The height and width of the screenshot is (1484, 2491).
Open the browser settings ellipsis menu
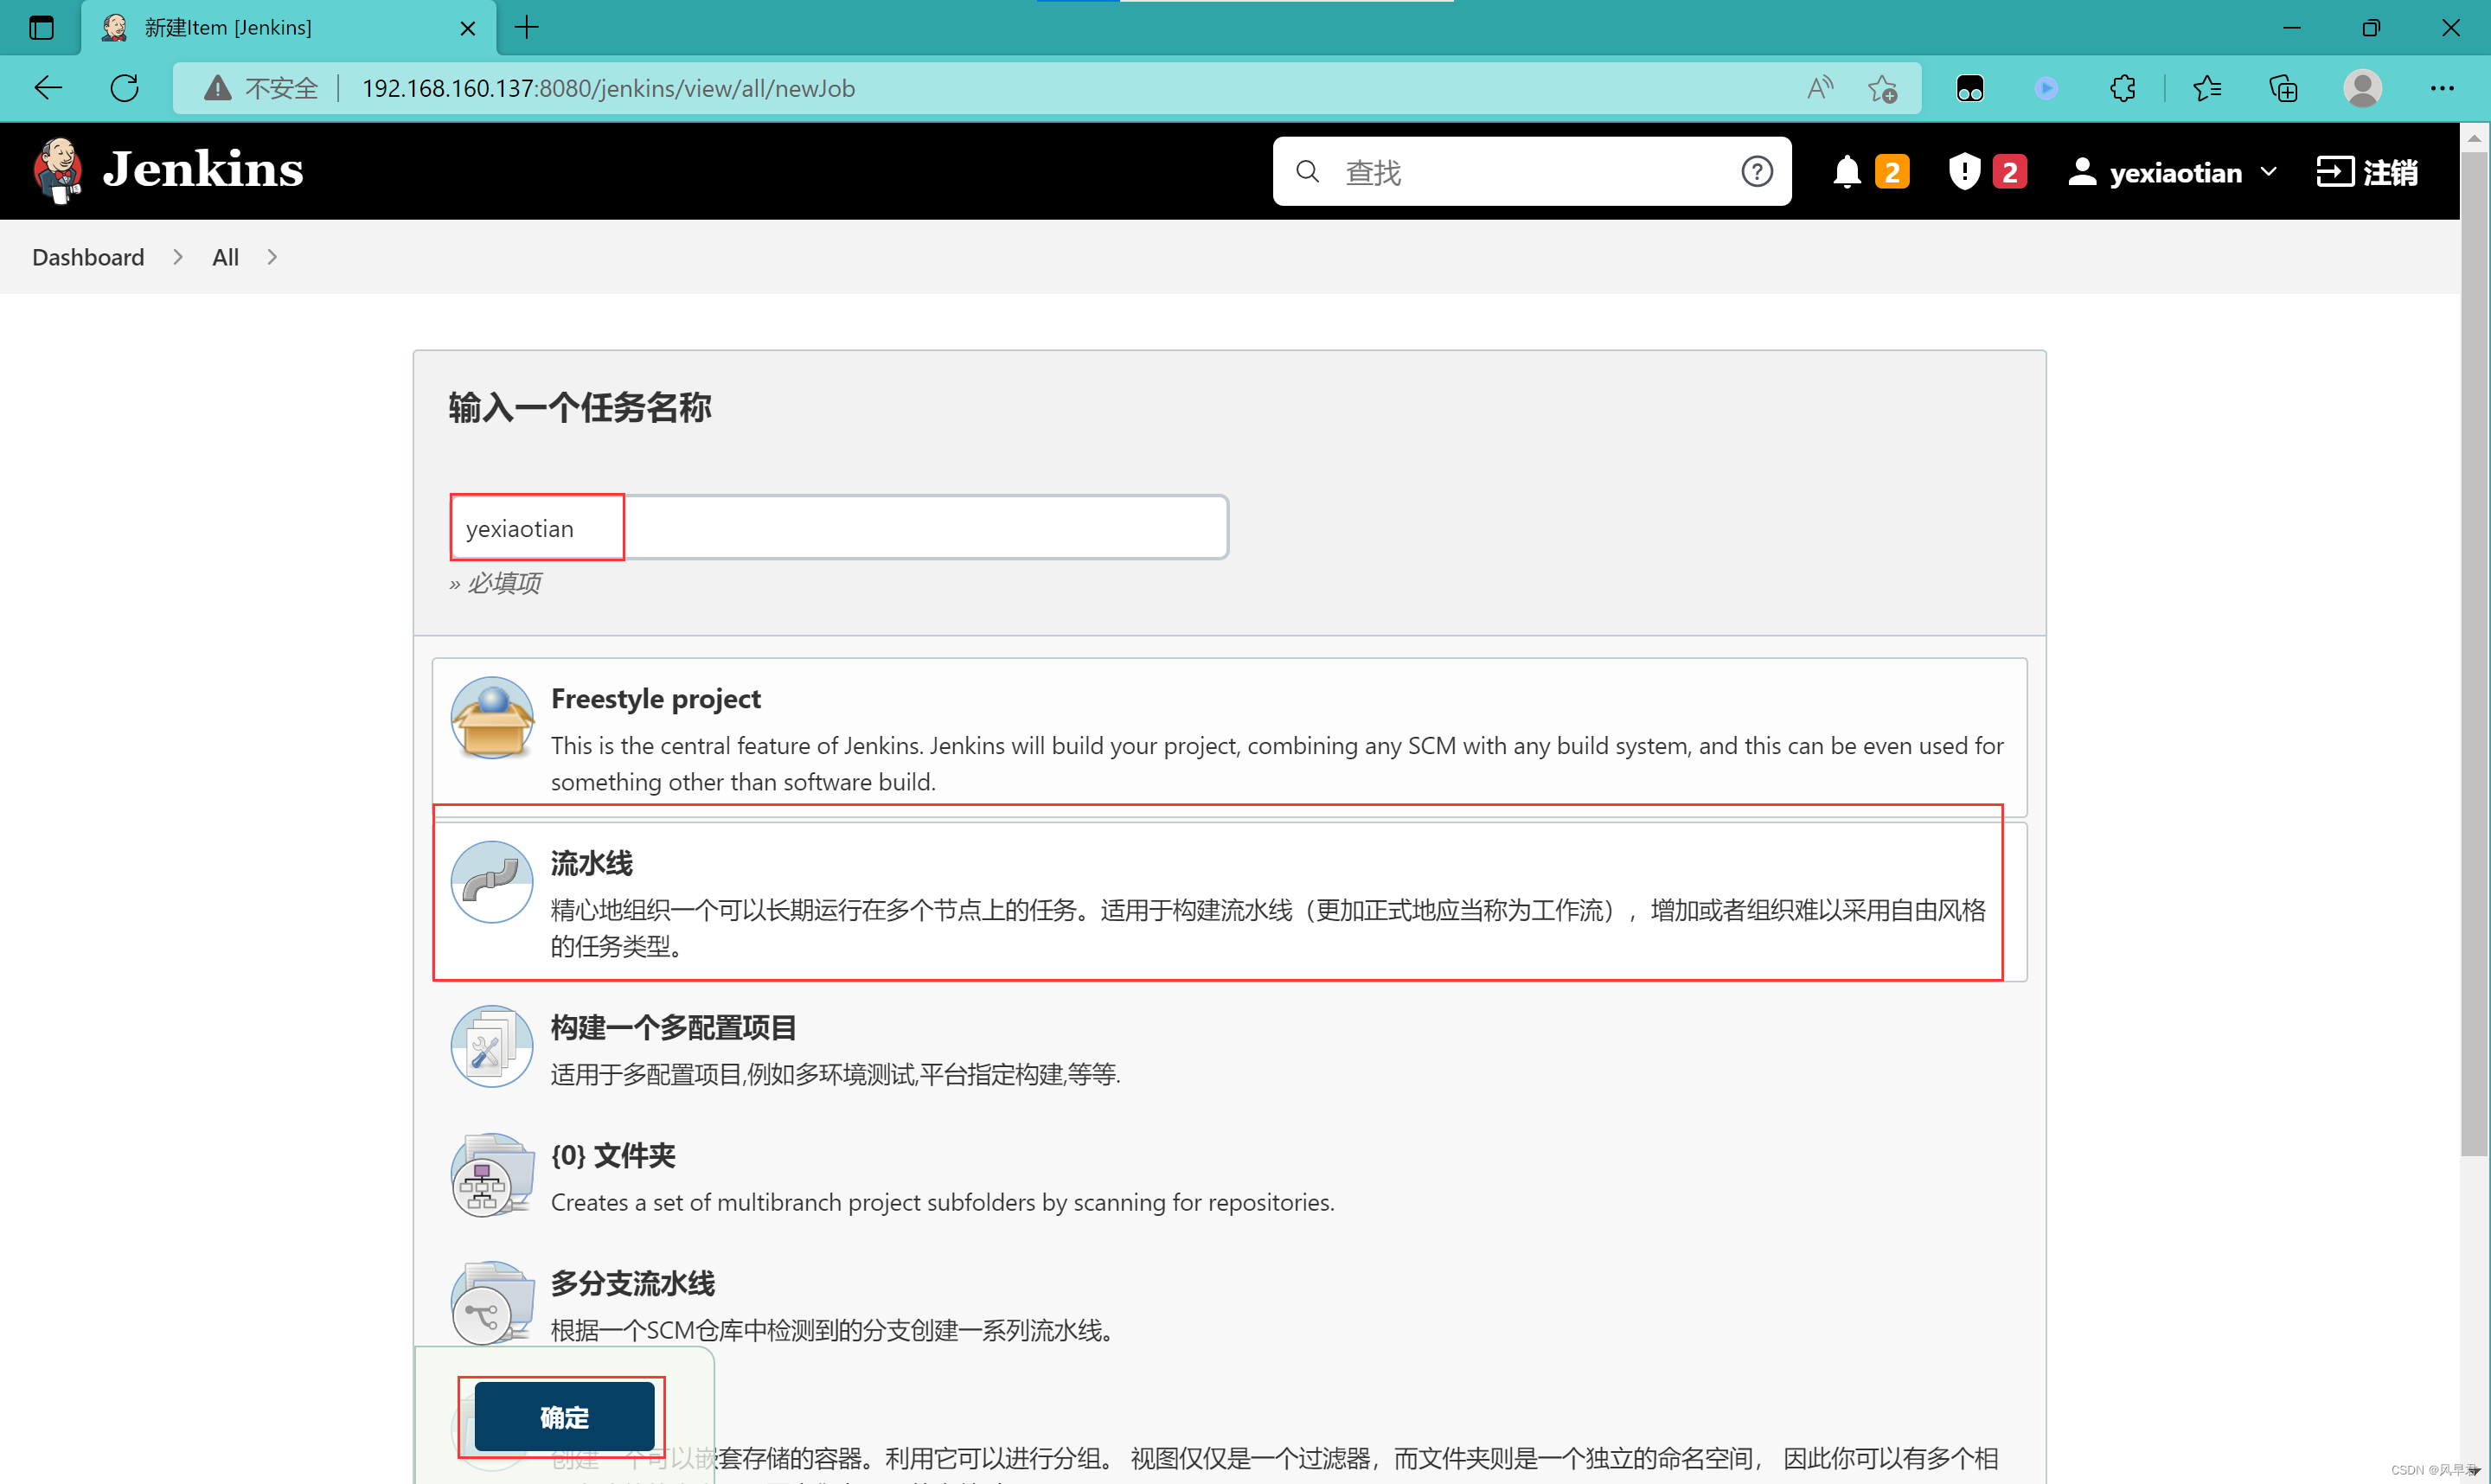2442,88
